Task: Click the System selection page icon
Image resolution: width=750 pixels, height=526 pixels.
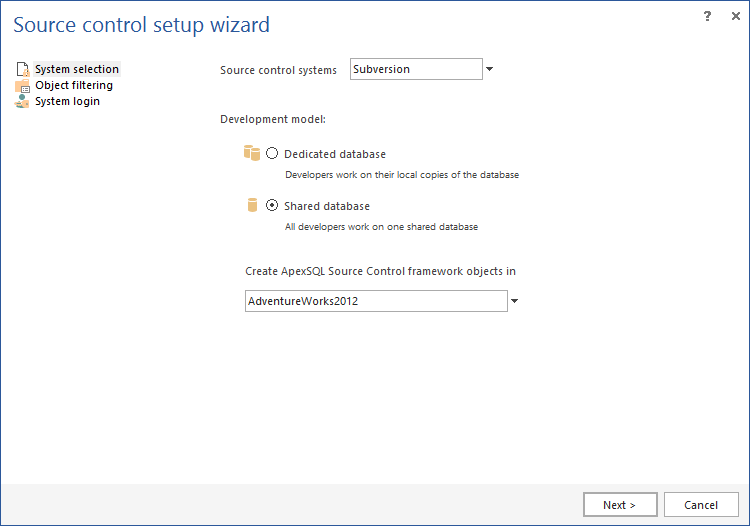Action: pyautogui.click(x=22, y=70)
